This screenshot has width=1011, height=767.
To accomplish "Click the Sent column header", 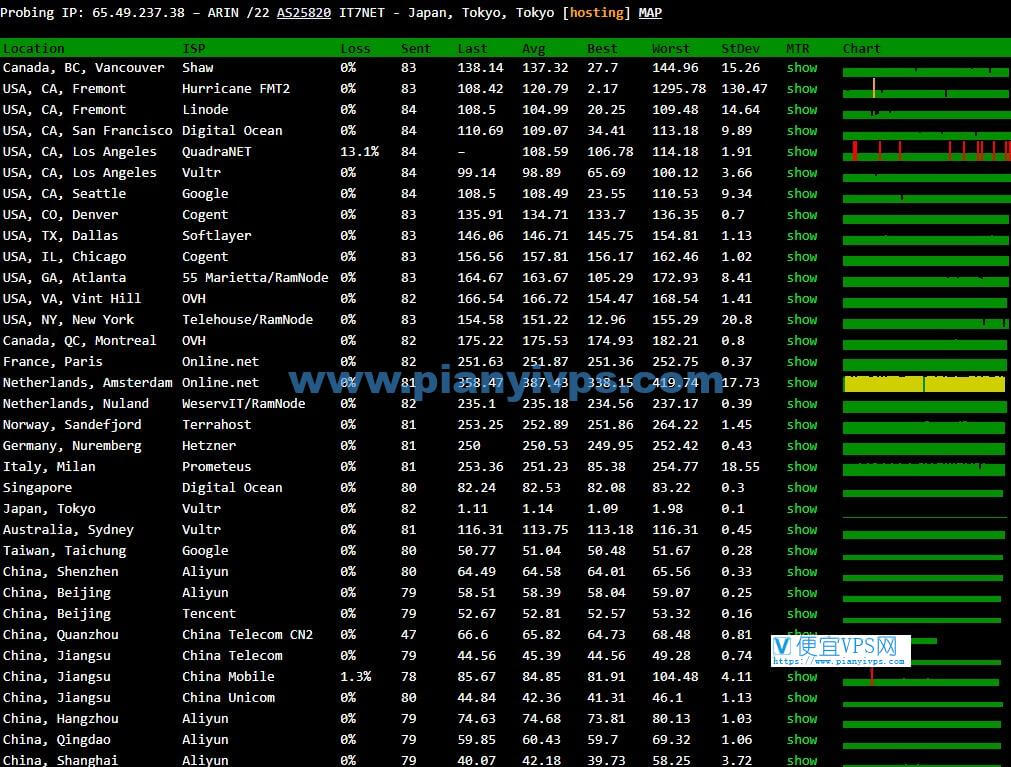I will [x=415, y=48].
